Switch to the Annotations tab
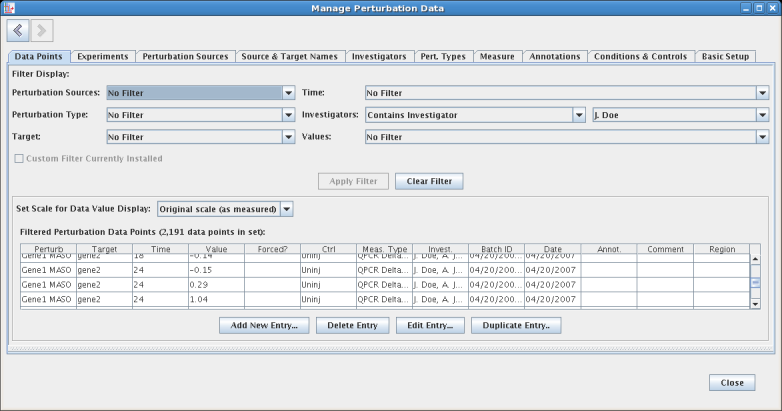 [554, 57]
